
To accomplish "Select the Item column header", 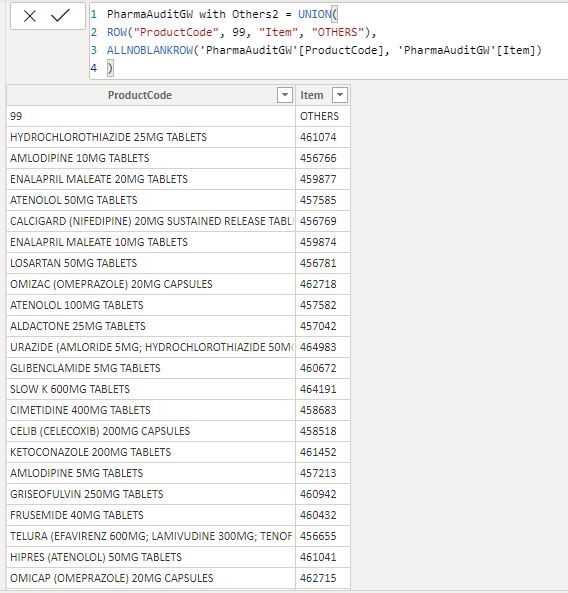I will tap(323, 95).
